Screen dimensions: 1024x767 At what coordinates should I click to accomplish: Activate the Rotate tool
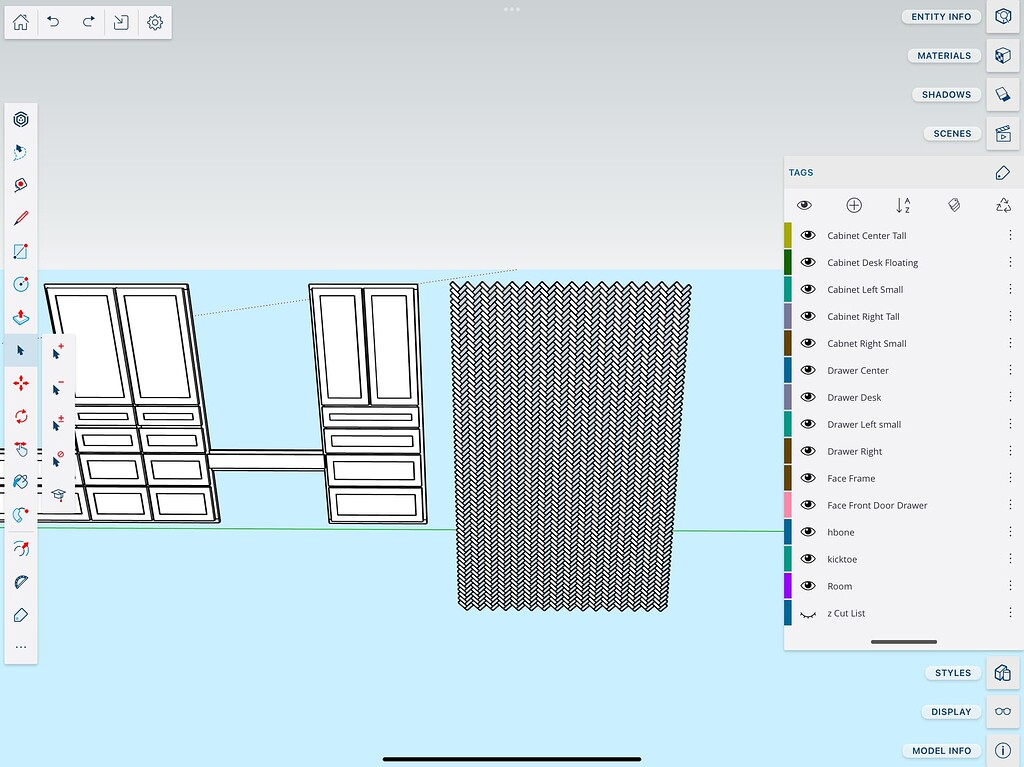pyautogui.click(x=21, y=416)
